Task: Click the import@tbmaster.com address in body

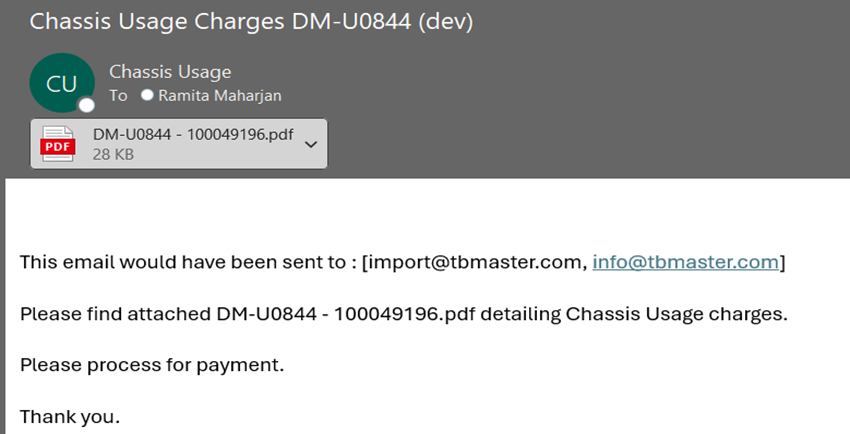Action: 475,262
